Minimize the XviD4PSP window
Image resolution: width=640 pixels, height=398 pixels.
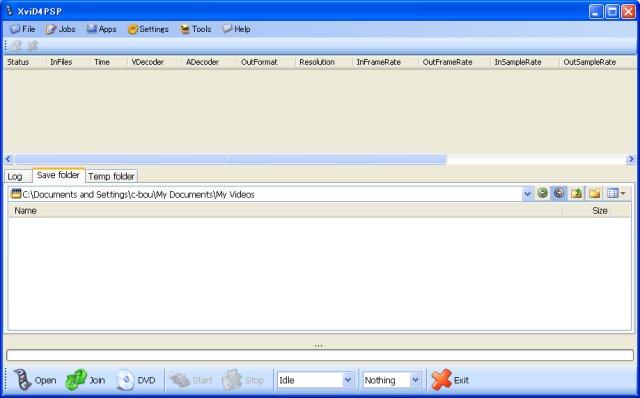pos(596,11)
